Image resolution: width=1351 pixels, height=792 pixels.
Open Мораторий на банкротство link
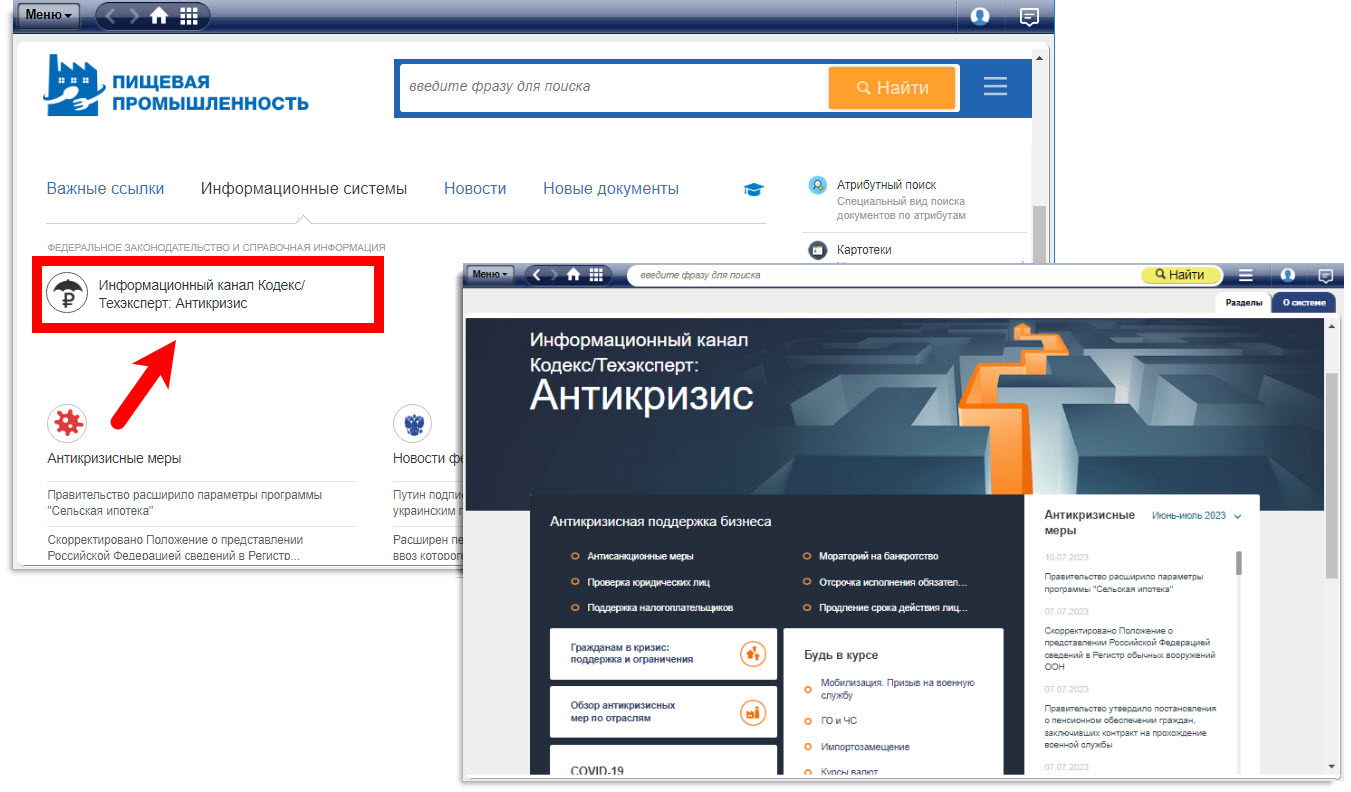coord(878,556)
